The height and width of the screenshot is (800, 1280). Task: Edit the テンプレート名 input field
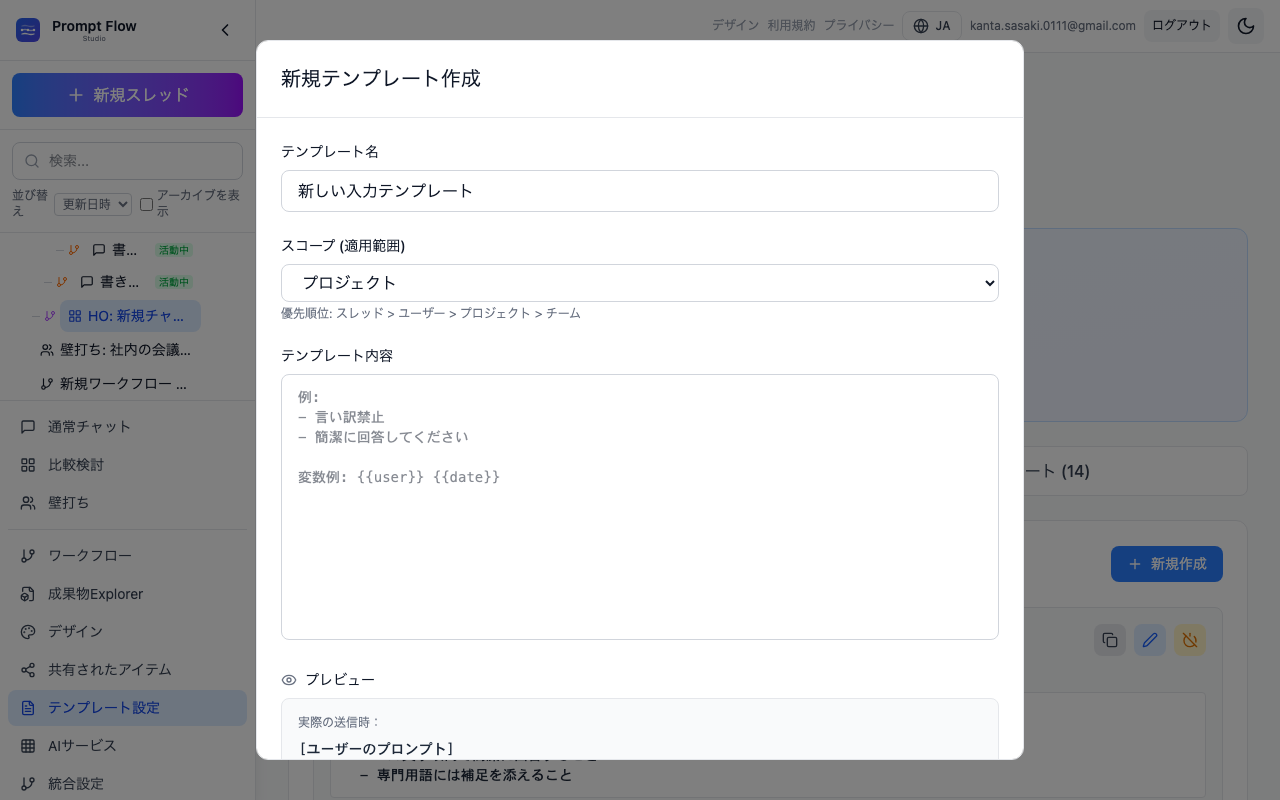click(x=640, y=191)
